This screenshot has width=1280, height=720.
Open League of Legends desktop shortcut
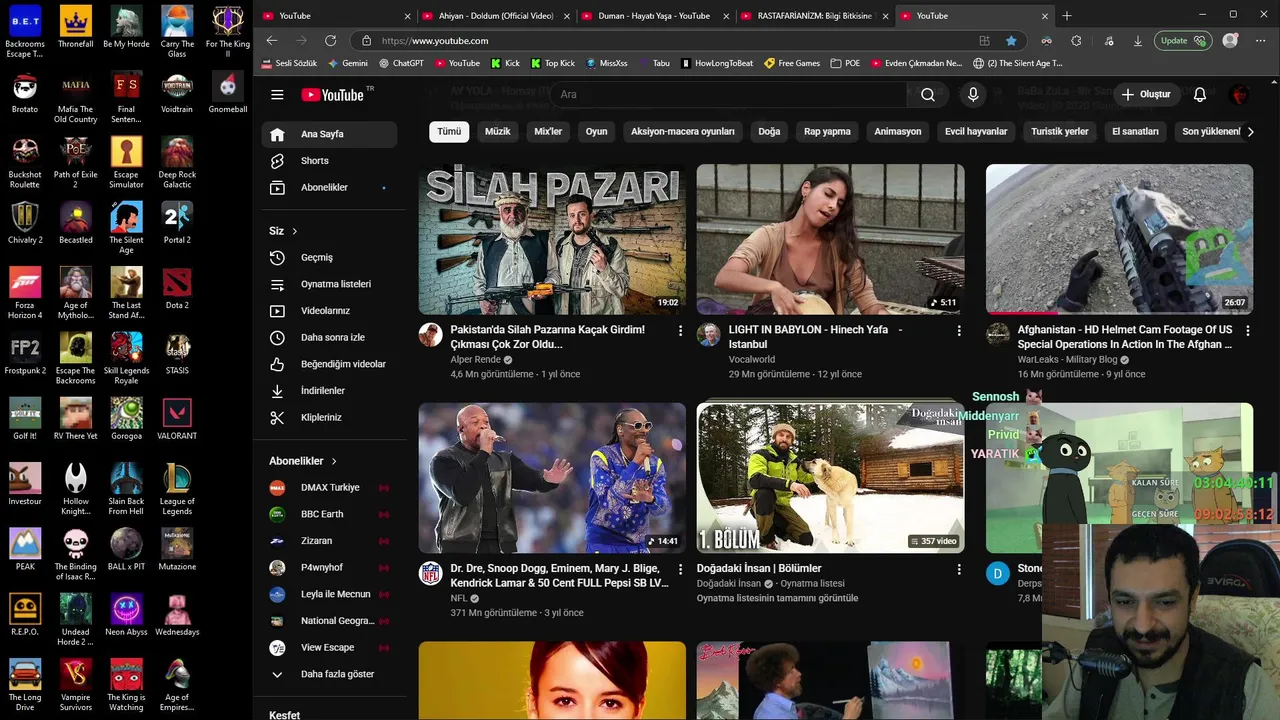tap(177, 489)
